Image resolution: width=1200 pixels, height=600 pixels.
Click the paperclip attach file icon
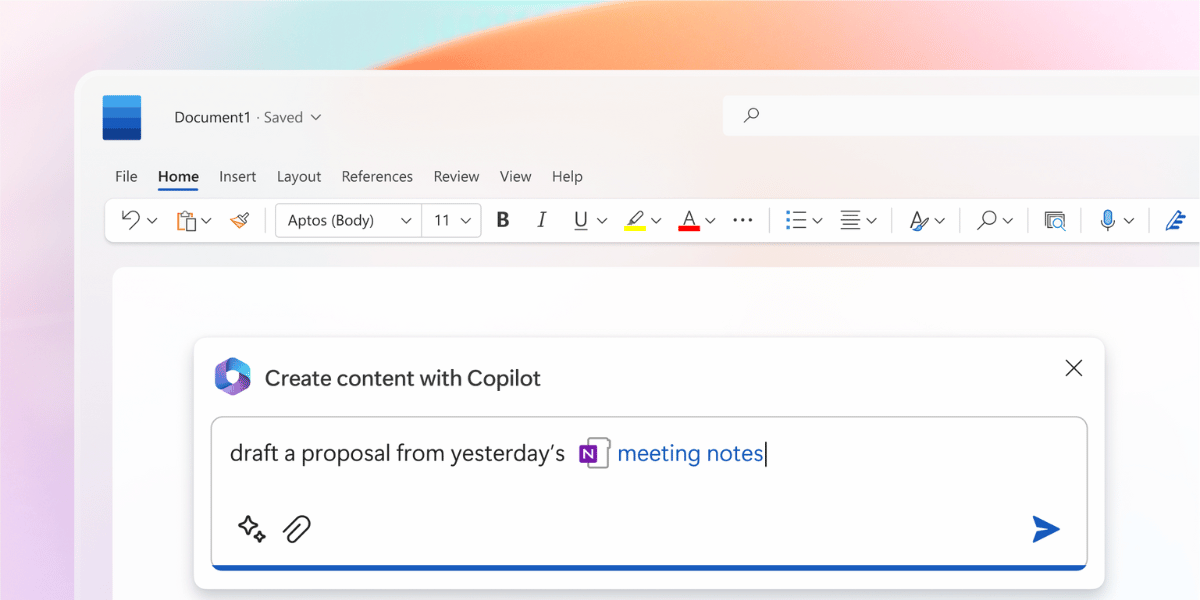point(297,529)
